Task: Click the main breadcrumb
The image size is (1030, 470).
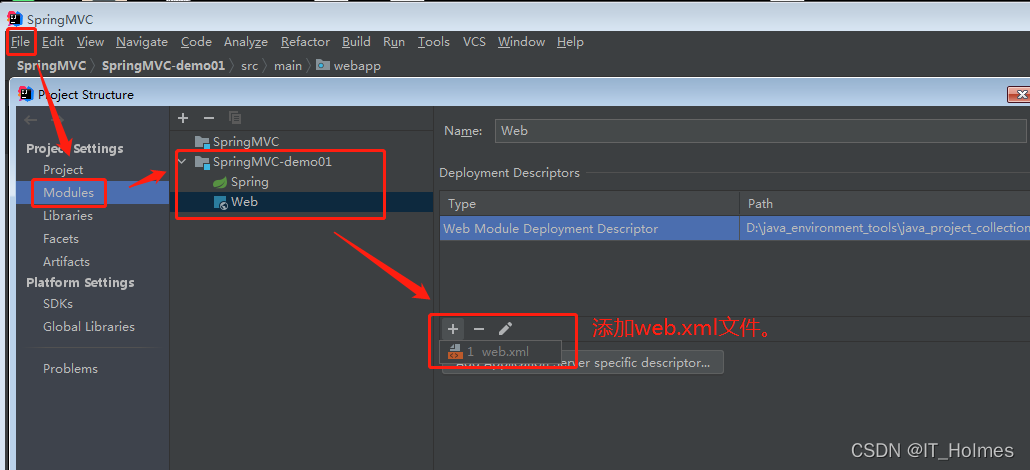Action: point(288,66)
